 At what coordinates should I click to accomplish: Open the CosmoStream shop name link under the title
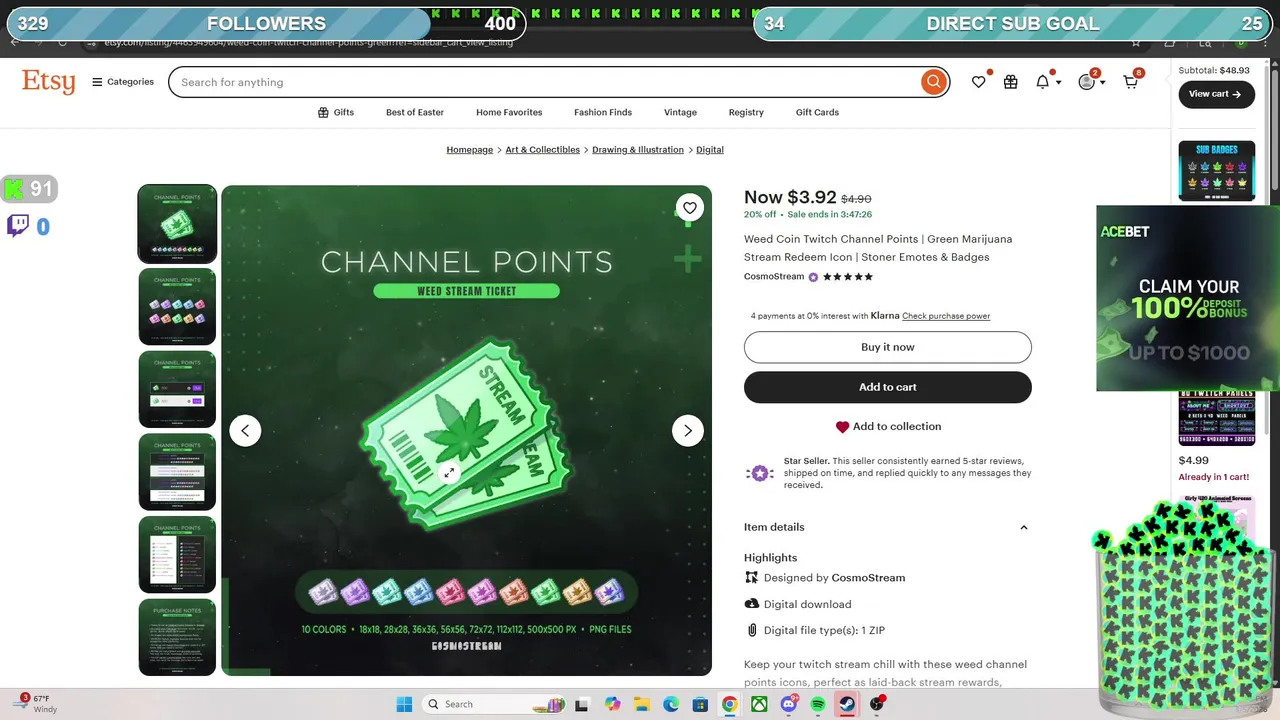[774, 277]
